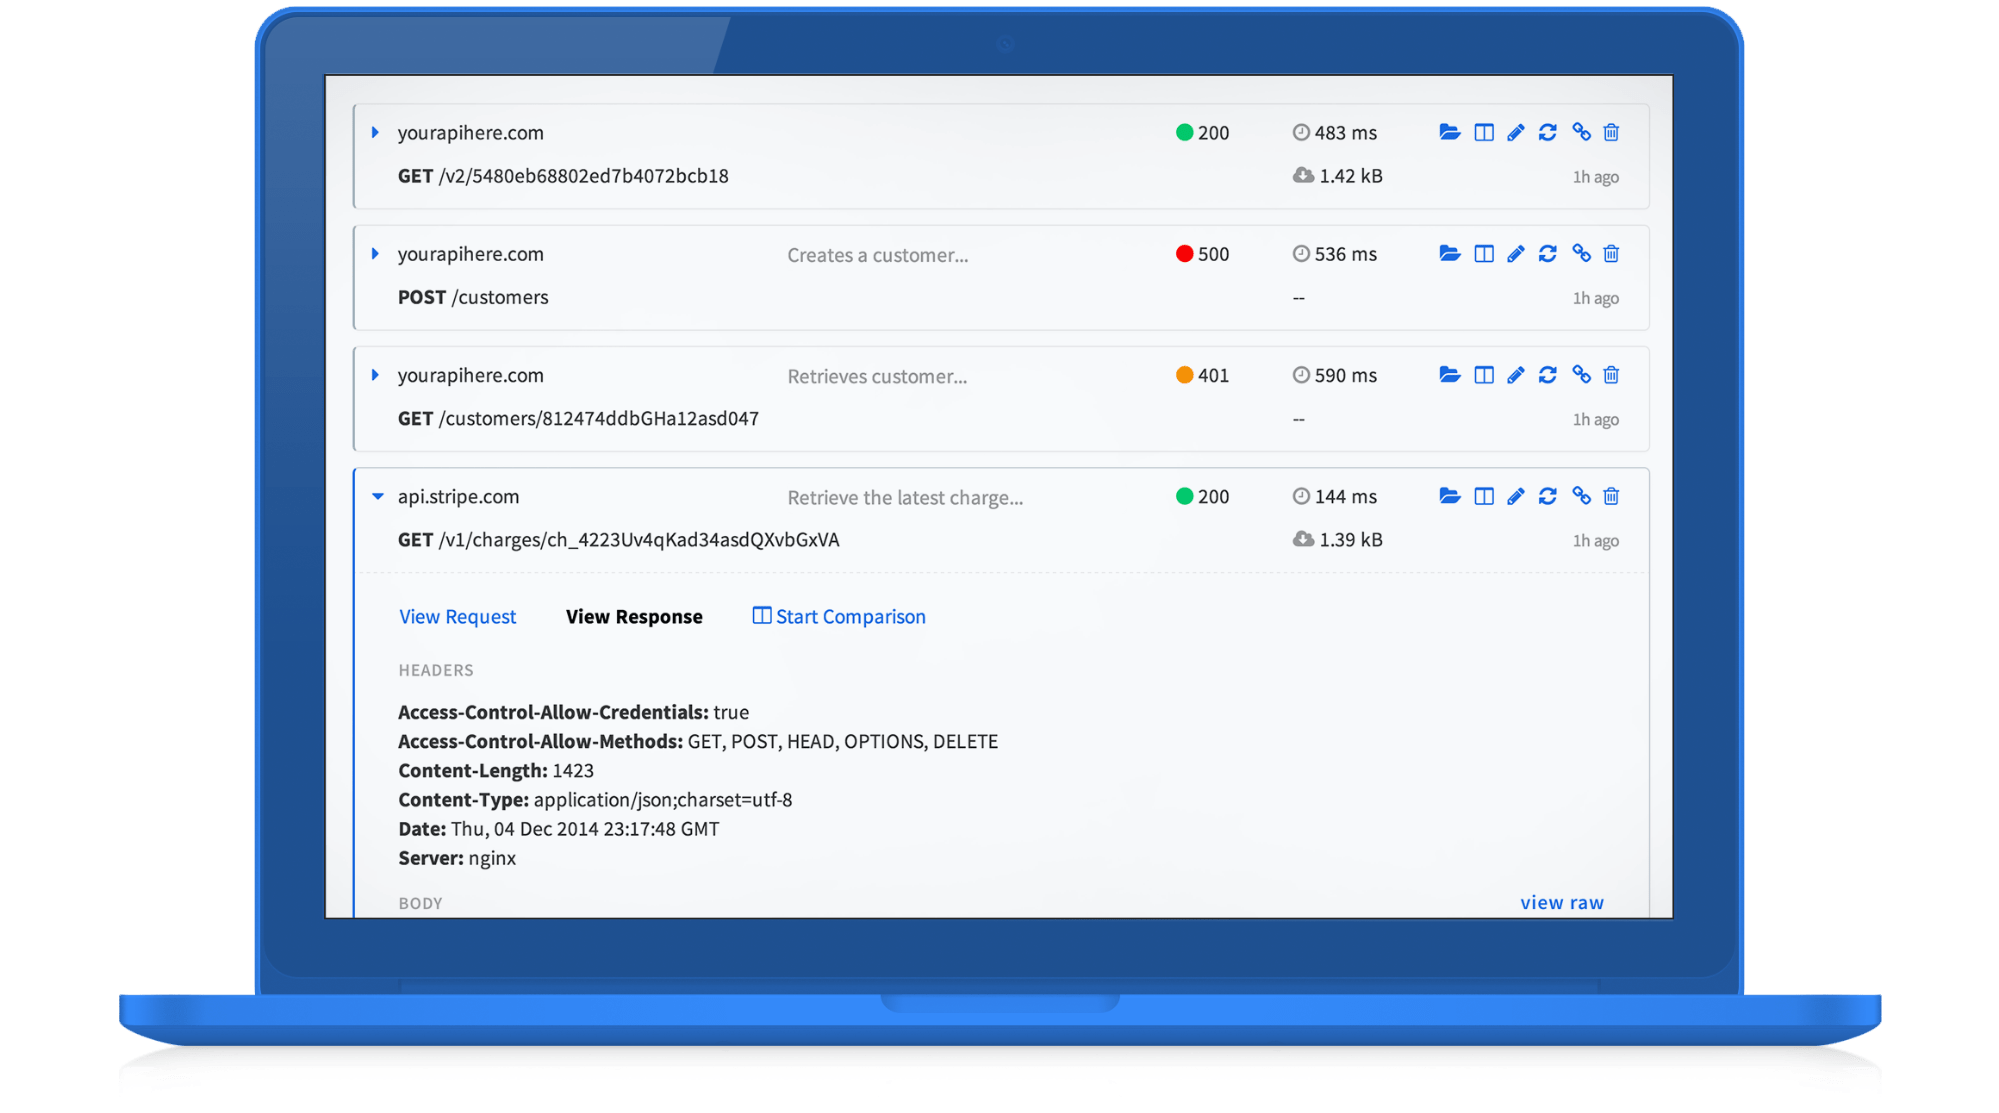The height and width of the screenshot is (1113, 1999).
Task: Select the comparison icon on POST /customers row
Action: pos(1483,253)
